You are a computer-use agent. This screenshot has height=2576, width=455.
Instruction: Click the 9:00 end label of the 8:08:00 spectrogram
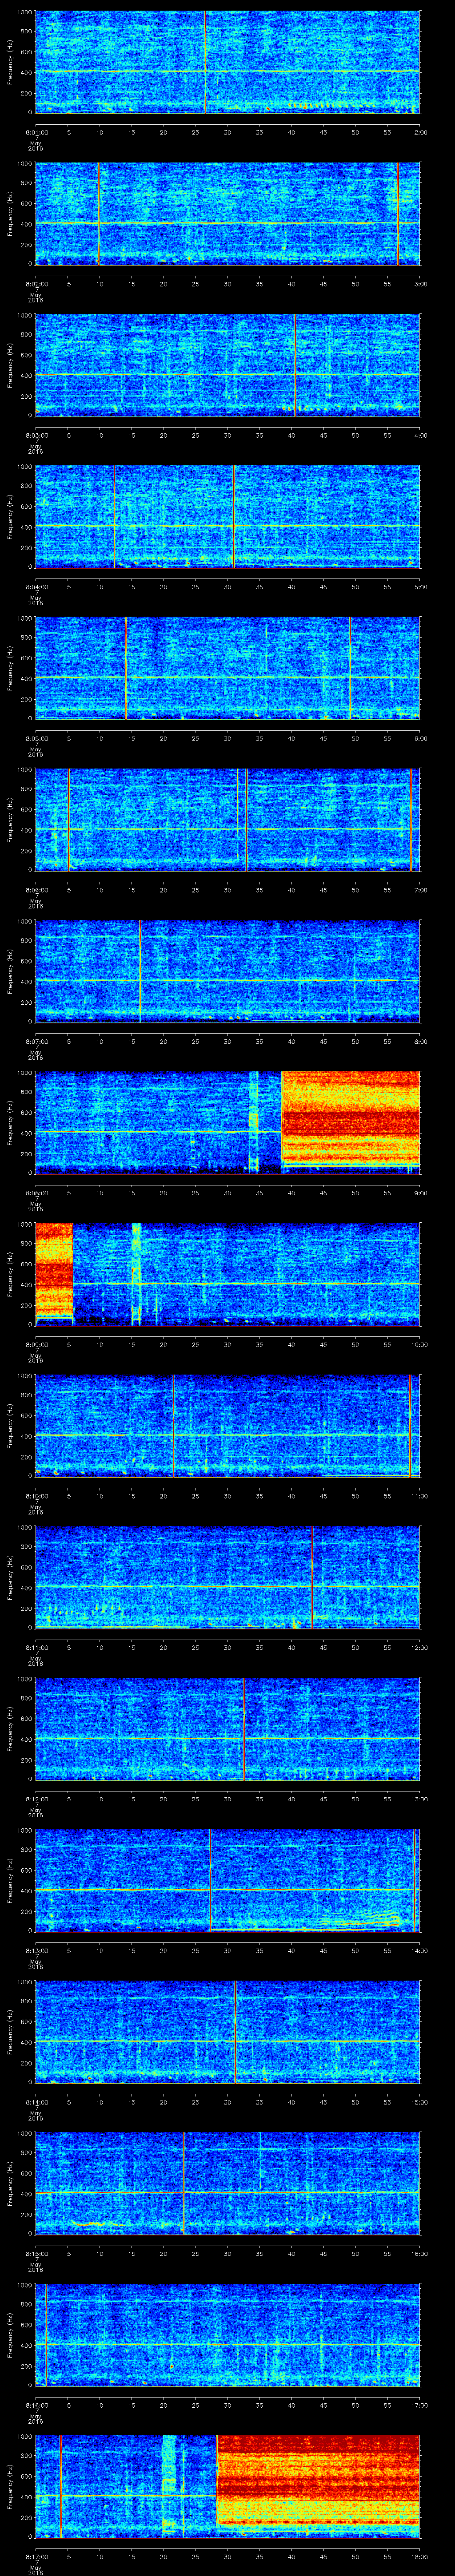point(420,1193)
